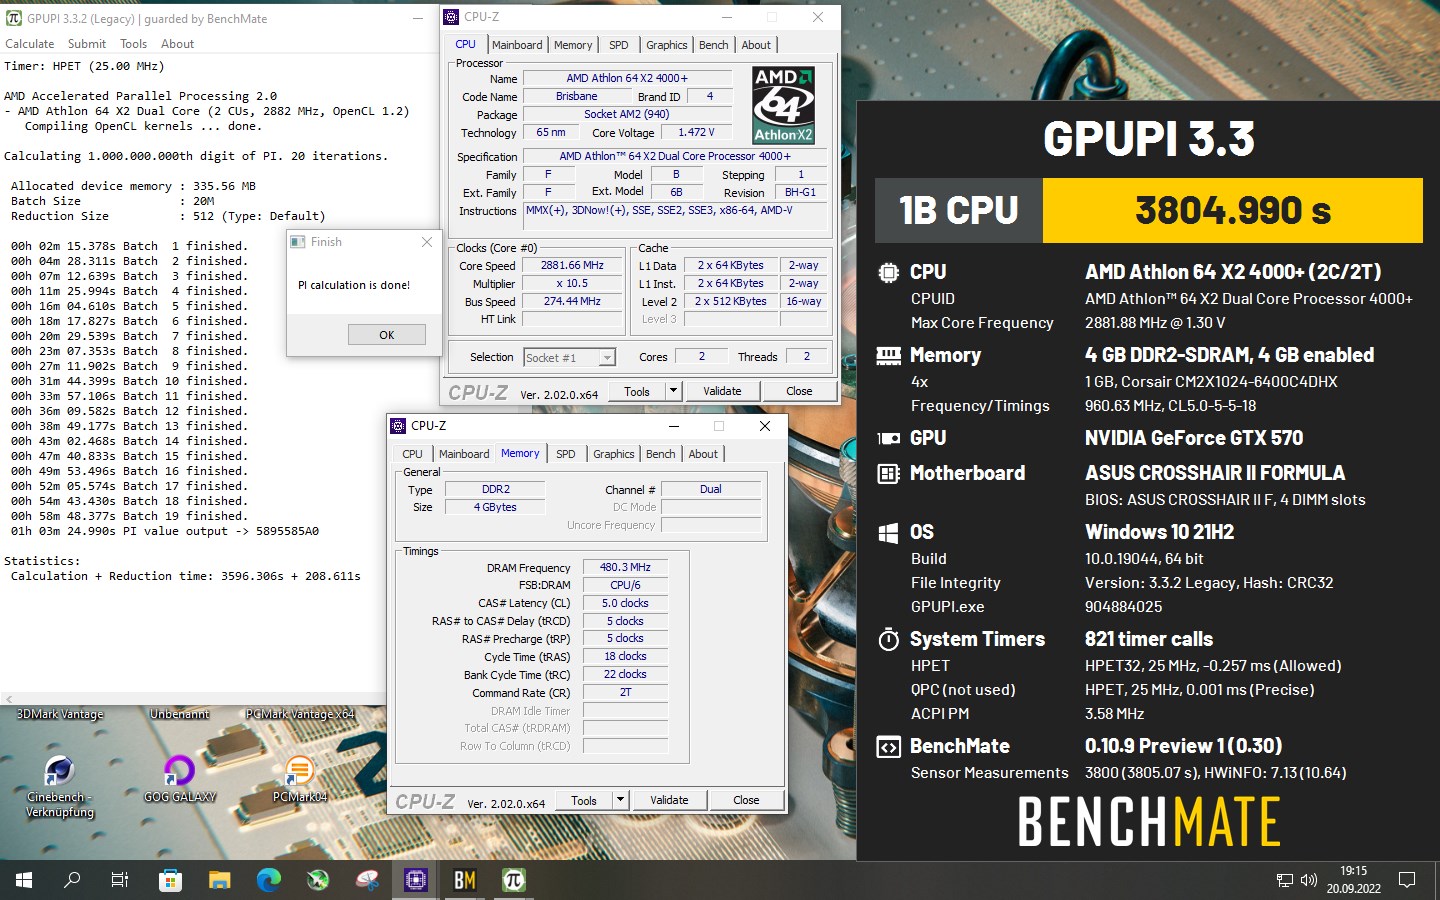Open SPD tab in upper CPU-Z window
Screen dimensions: 1440x900
pos(619,45)
